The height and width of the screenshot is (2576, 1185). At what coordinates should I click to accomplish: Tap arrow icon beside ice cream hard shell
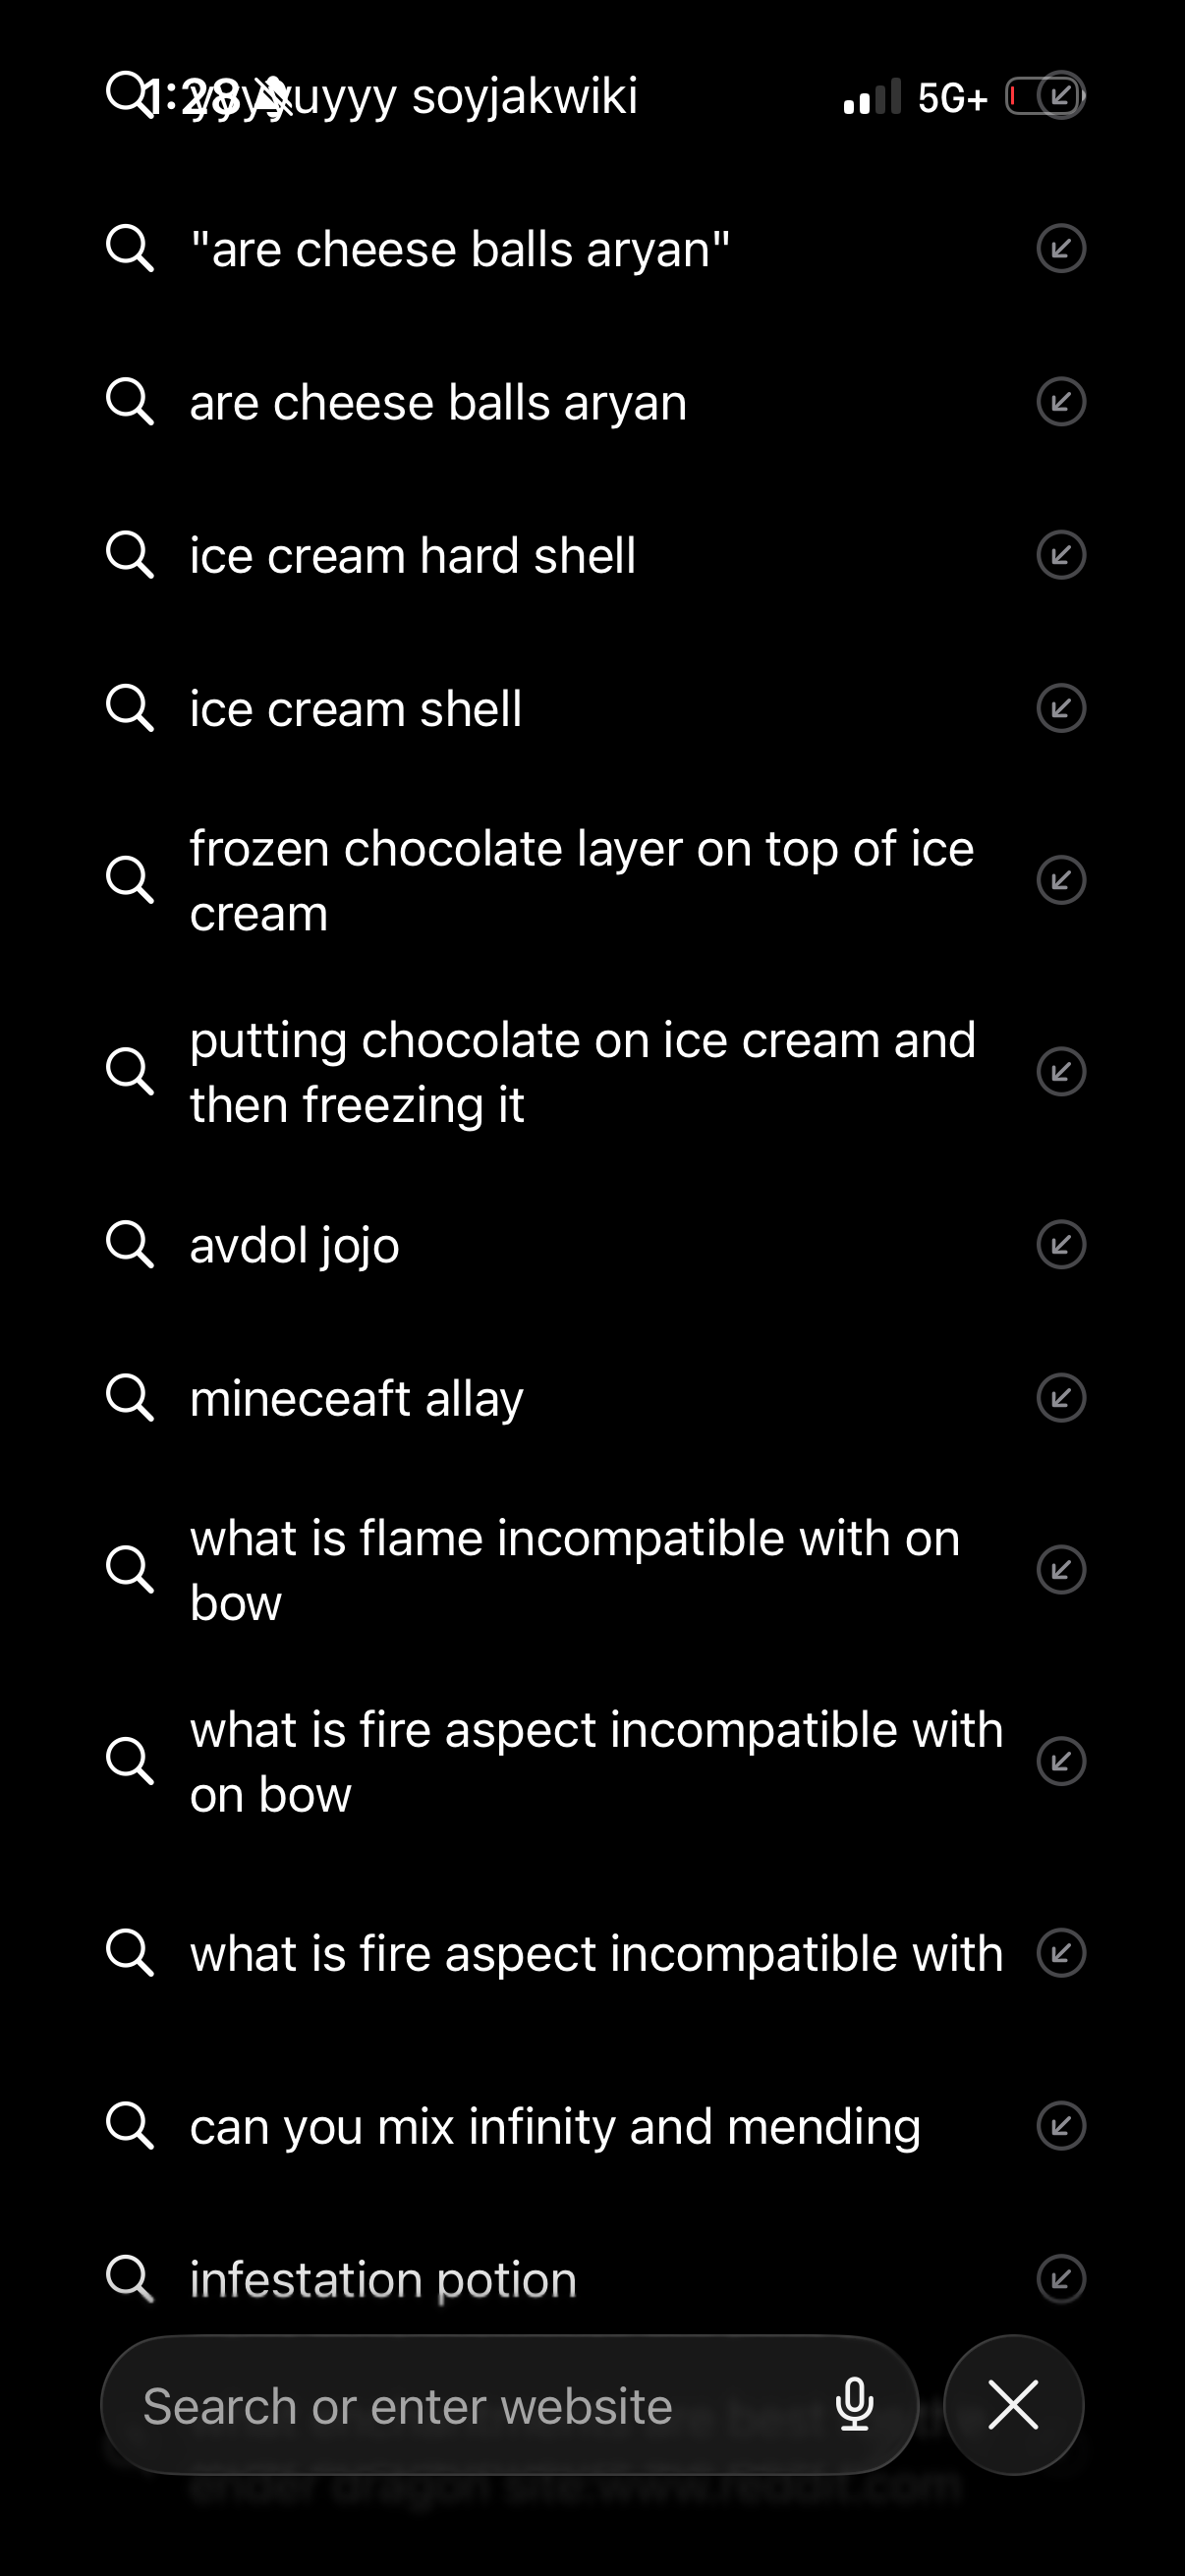click(x=1061, y=555)
